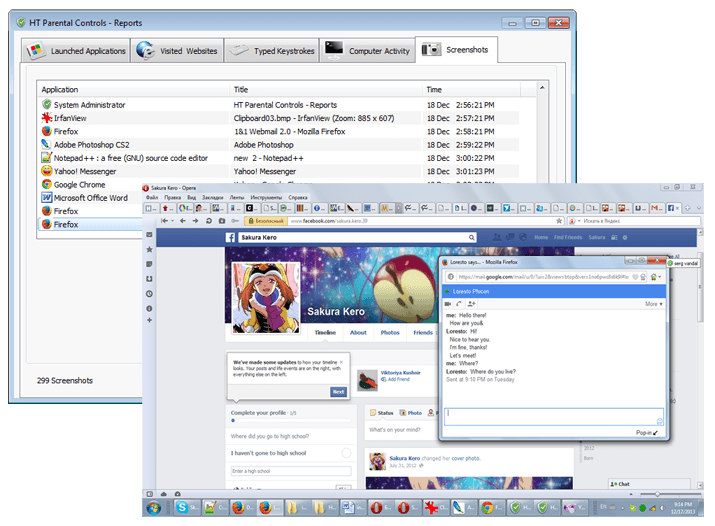715x526 pixels.
Task: Click Opera's Back arrow button
Action: [183, 221]
